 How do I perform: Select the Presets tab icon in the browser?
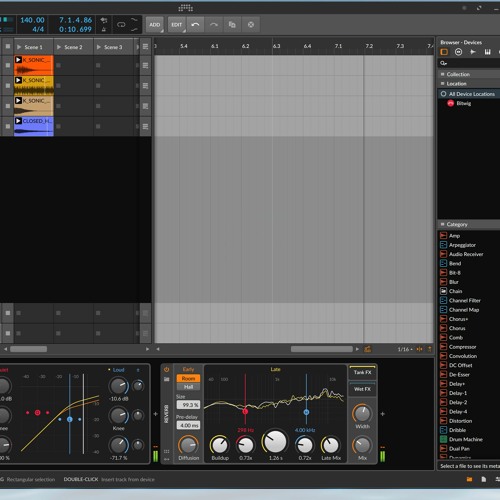pyautogui.click(x=458, y=52)
